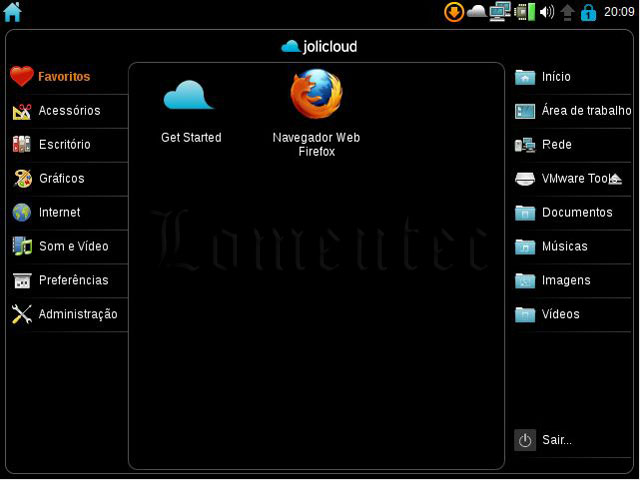
Task: Open the Músicas folder
Action: [x=573, y=246]
